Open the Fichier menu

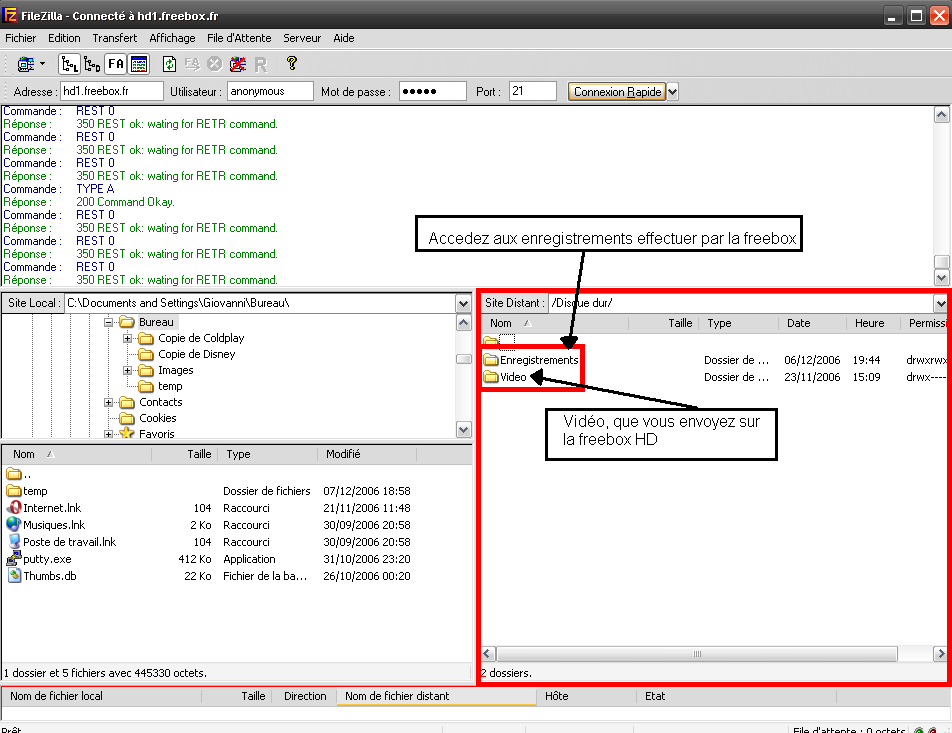pyautogui.click(x=21, y=38)
